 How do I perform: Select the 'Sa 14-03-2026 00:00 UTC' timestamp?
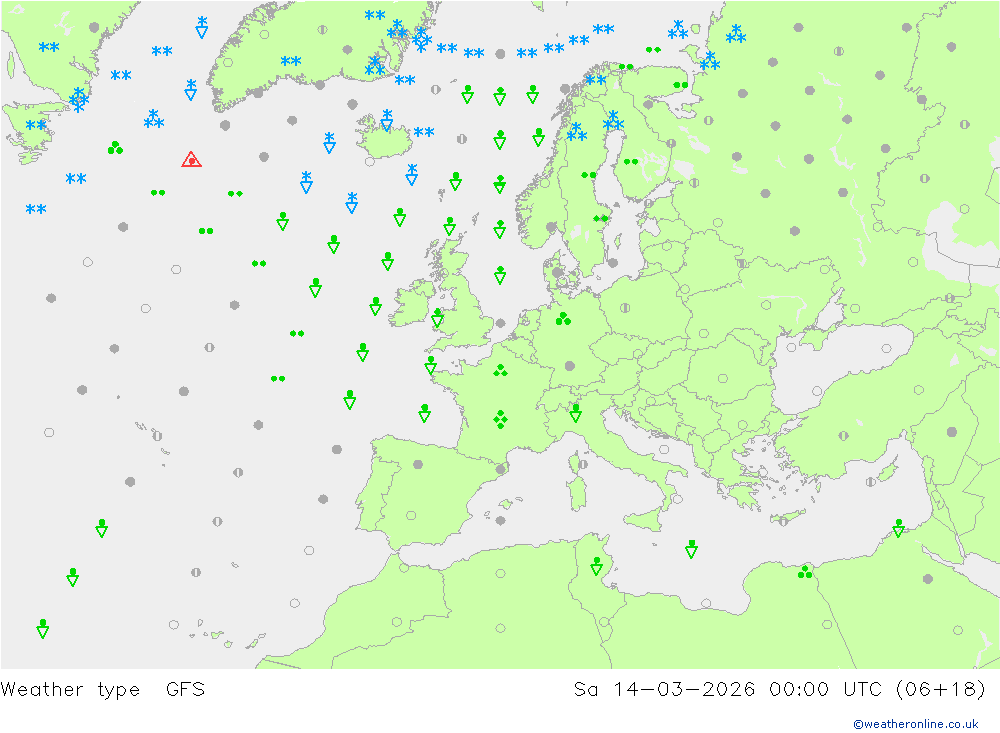727,690
